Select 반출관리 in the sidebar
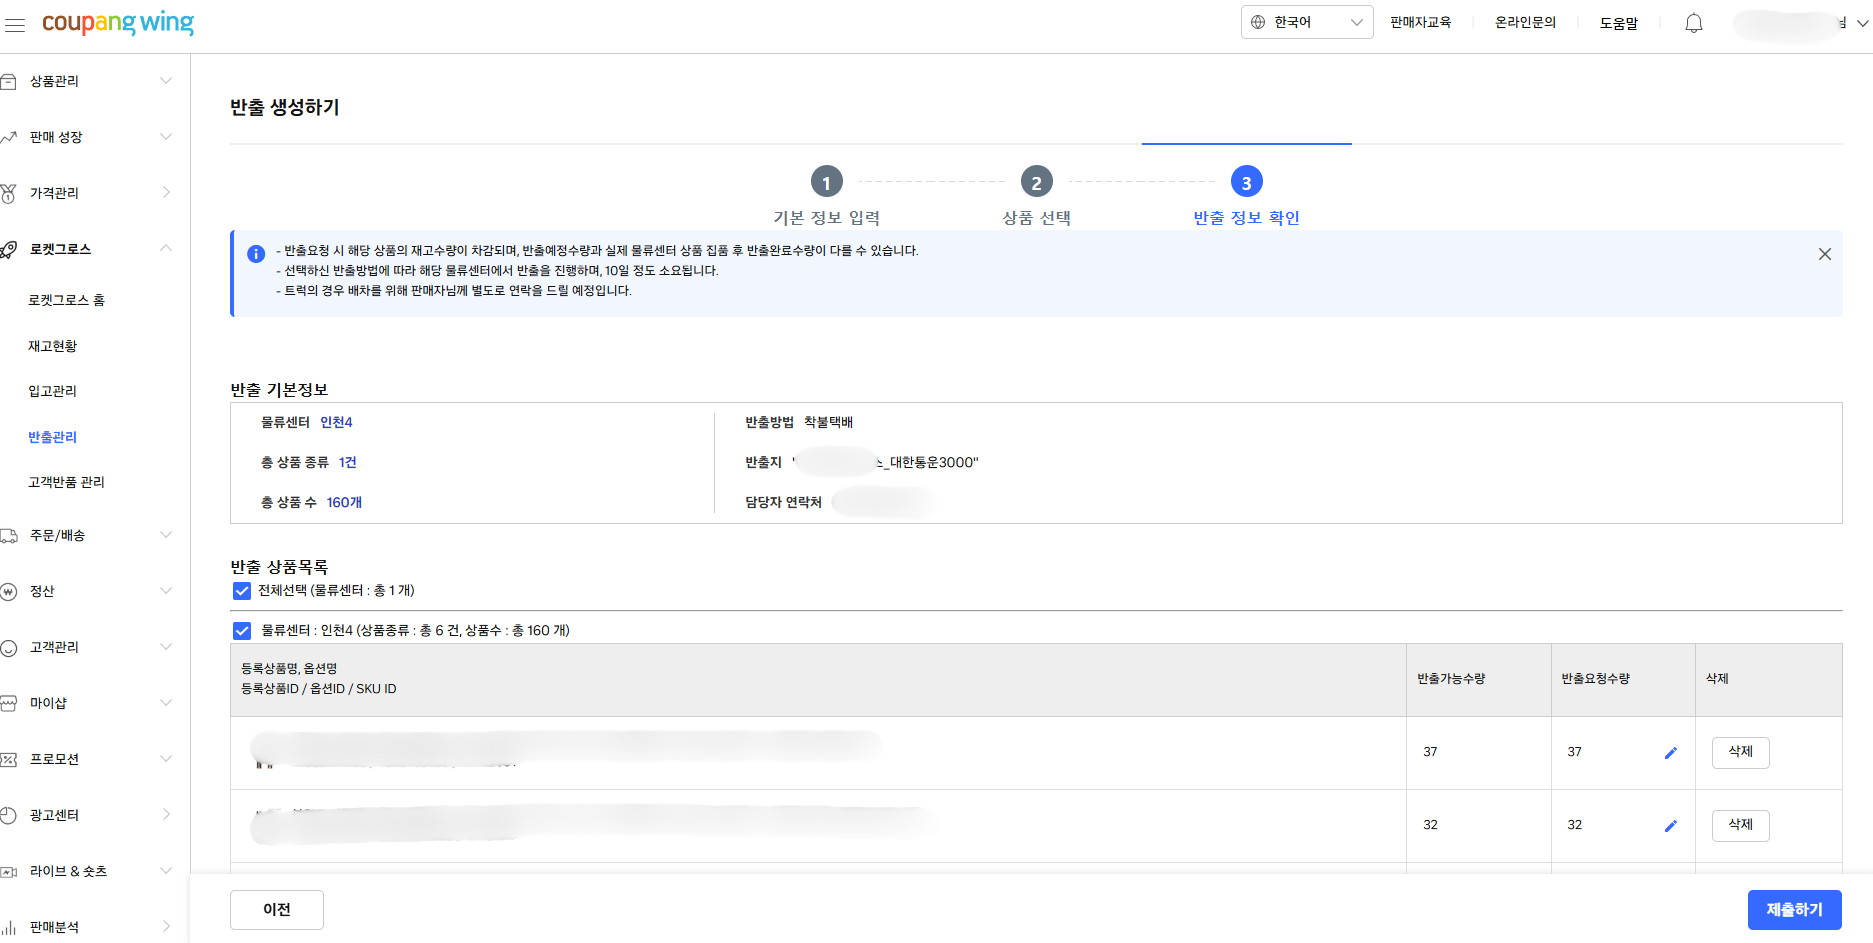Image resolution: width=1873 pixels, height=943 pixels. coord(51,436)
